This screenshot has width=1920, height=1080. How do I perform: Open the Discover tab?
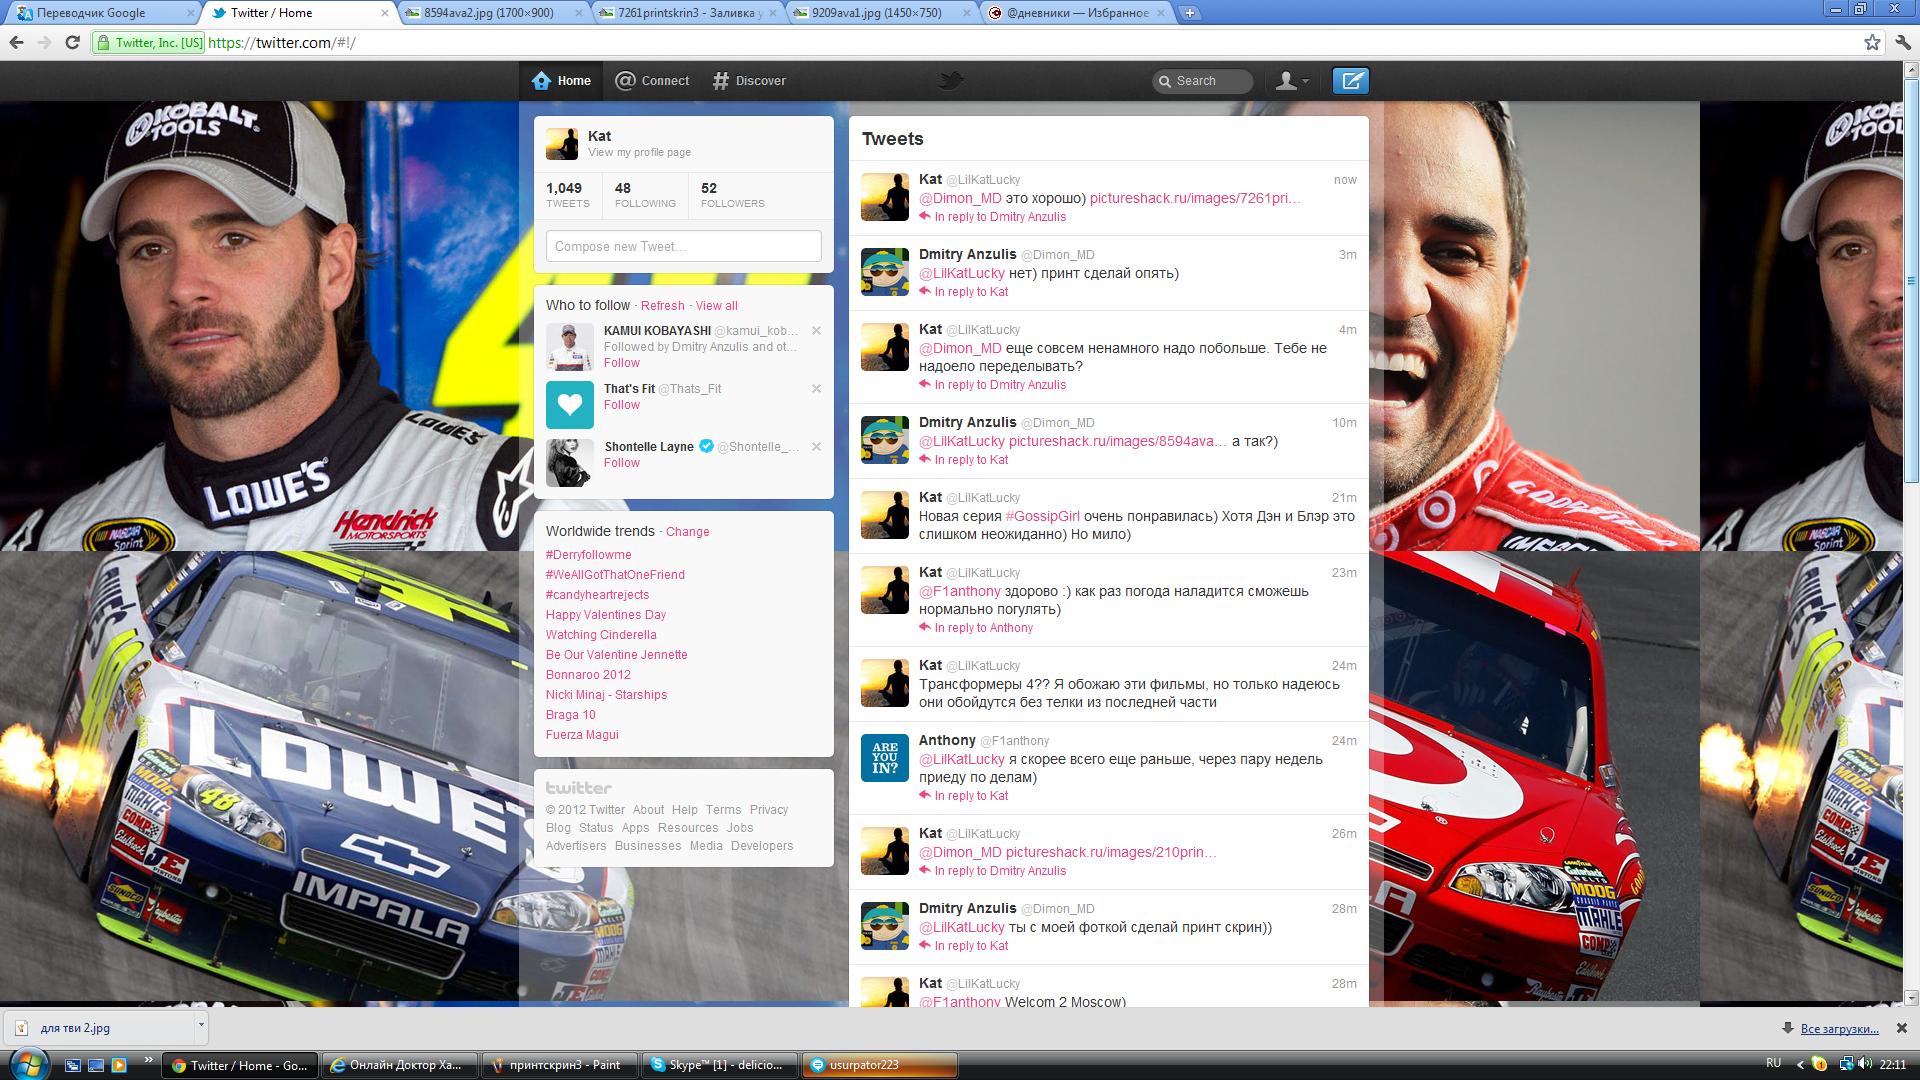click(749, 81)
